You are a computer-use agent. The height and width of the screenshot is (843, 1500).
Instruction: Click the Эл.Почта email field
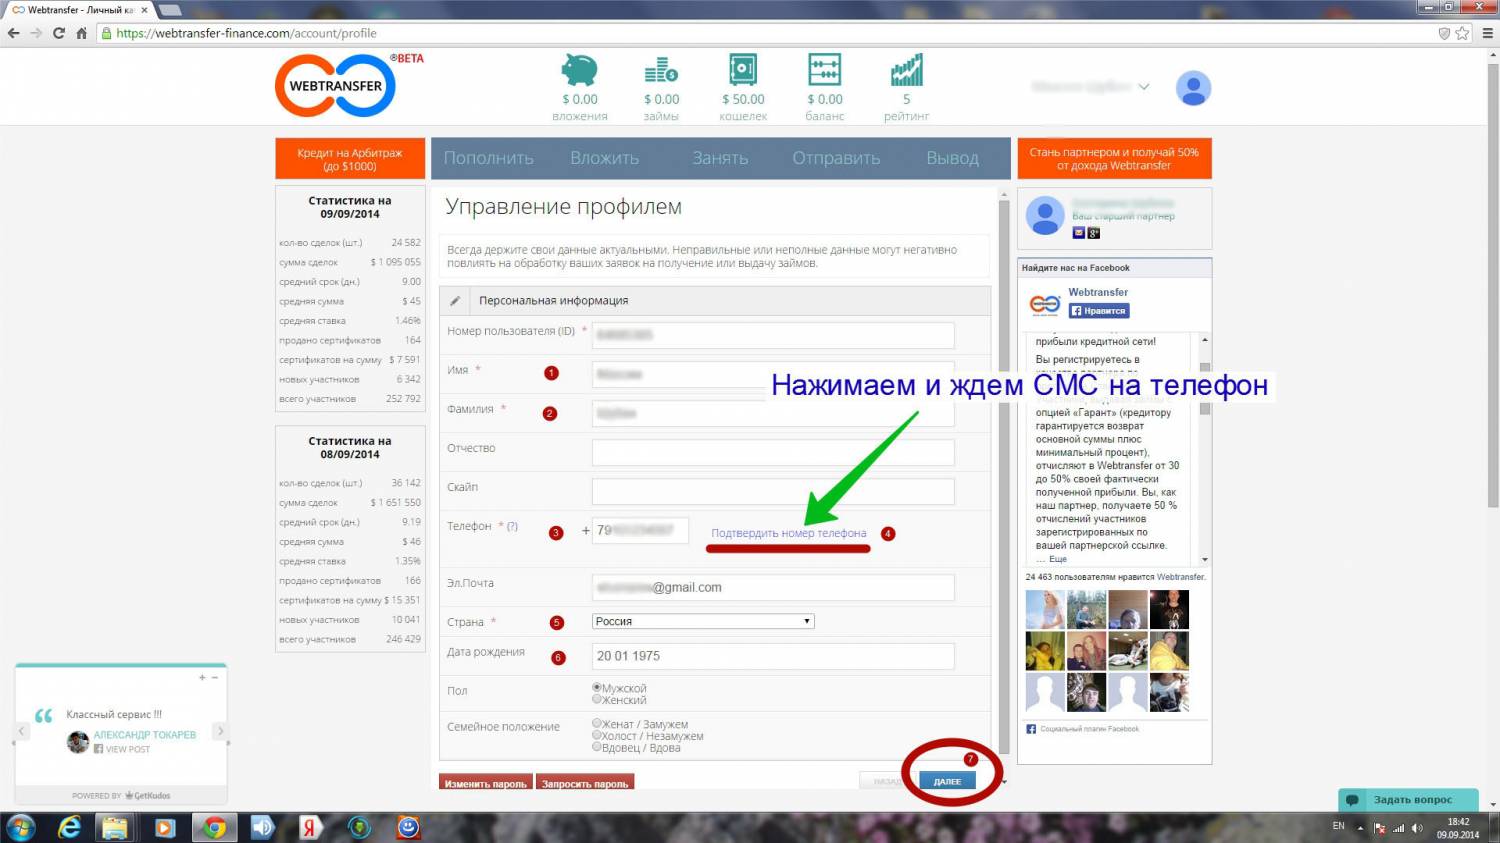(773, 588)
